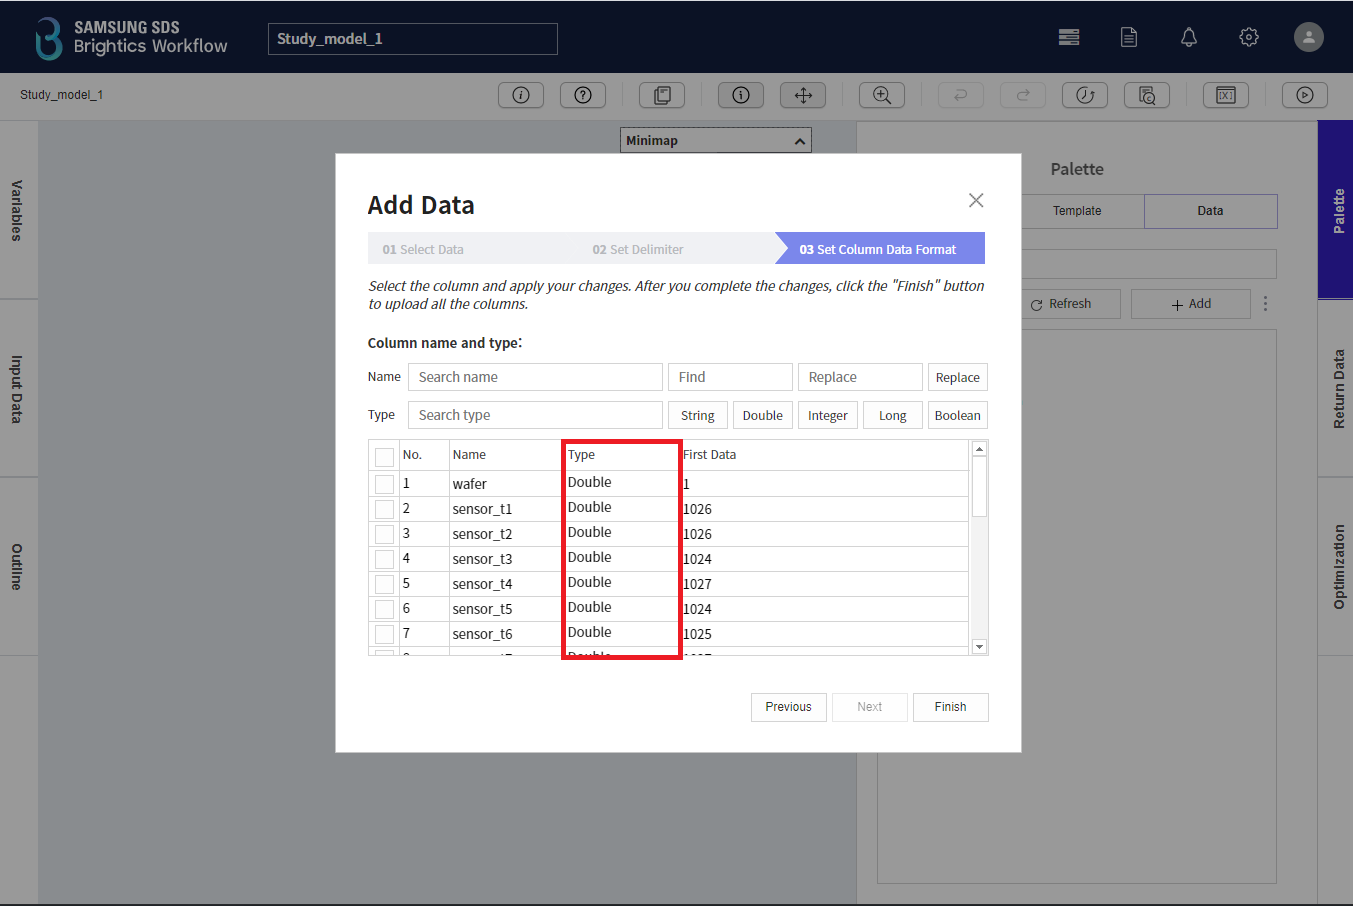1353x906 pixels.
Task: Click the sensor_t4 name cell
Action: click(x=506, y=584)
